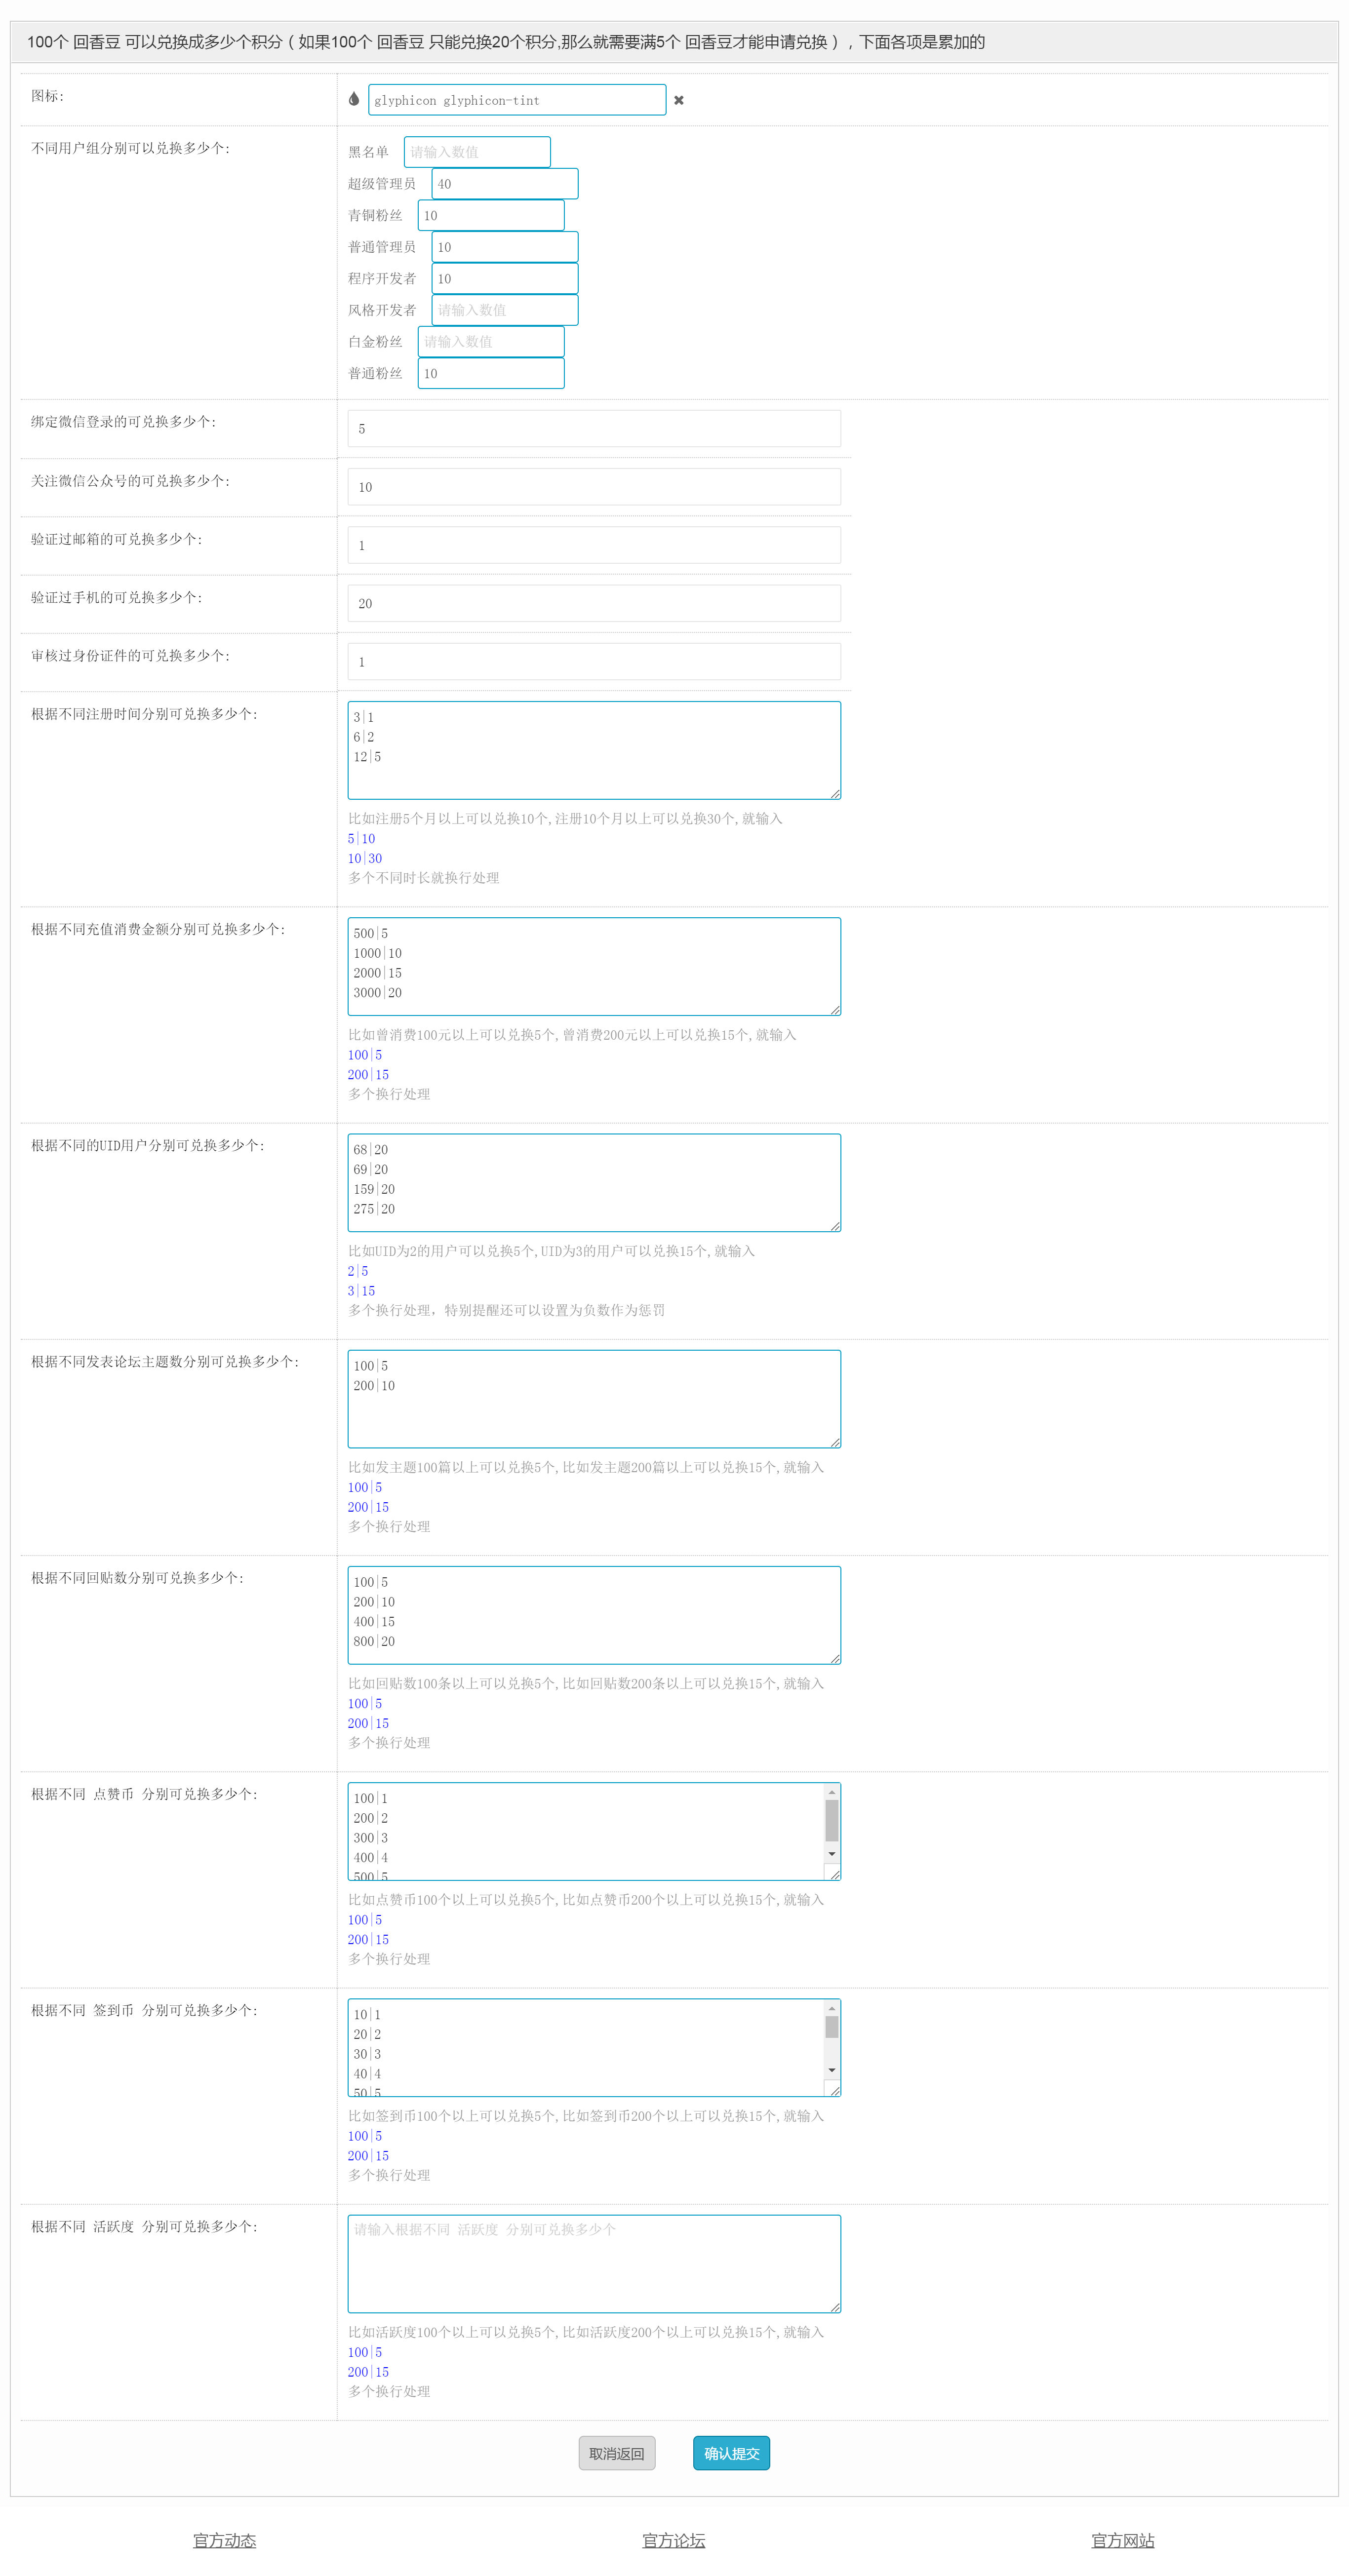
Task: Click the 点赞币 textarea scrollbar thumb
Action: pyautogui.click(x=831, y=1821)
